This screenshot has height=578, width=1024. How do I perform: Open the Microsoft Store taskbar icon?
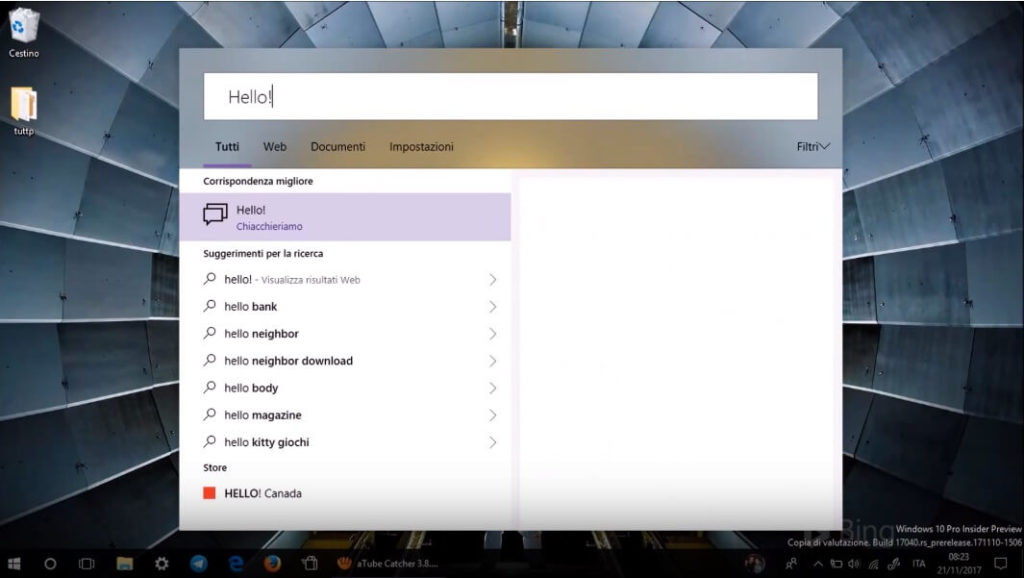pyautogui.click(x=310, y=563)
